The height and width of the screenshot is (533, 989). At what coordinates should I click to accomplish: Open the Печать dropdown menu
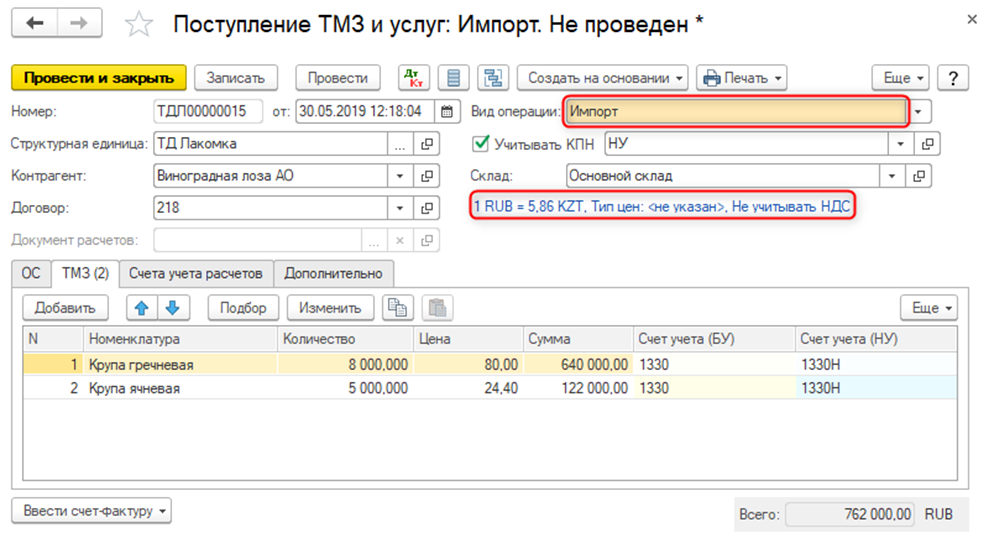tap(741, 78)
